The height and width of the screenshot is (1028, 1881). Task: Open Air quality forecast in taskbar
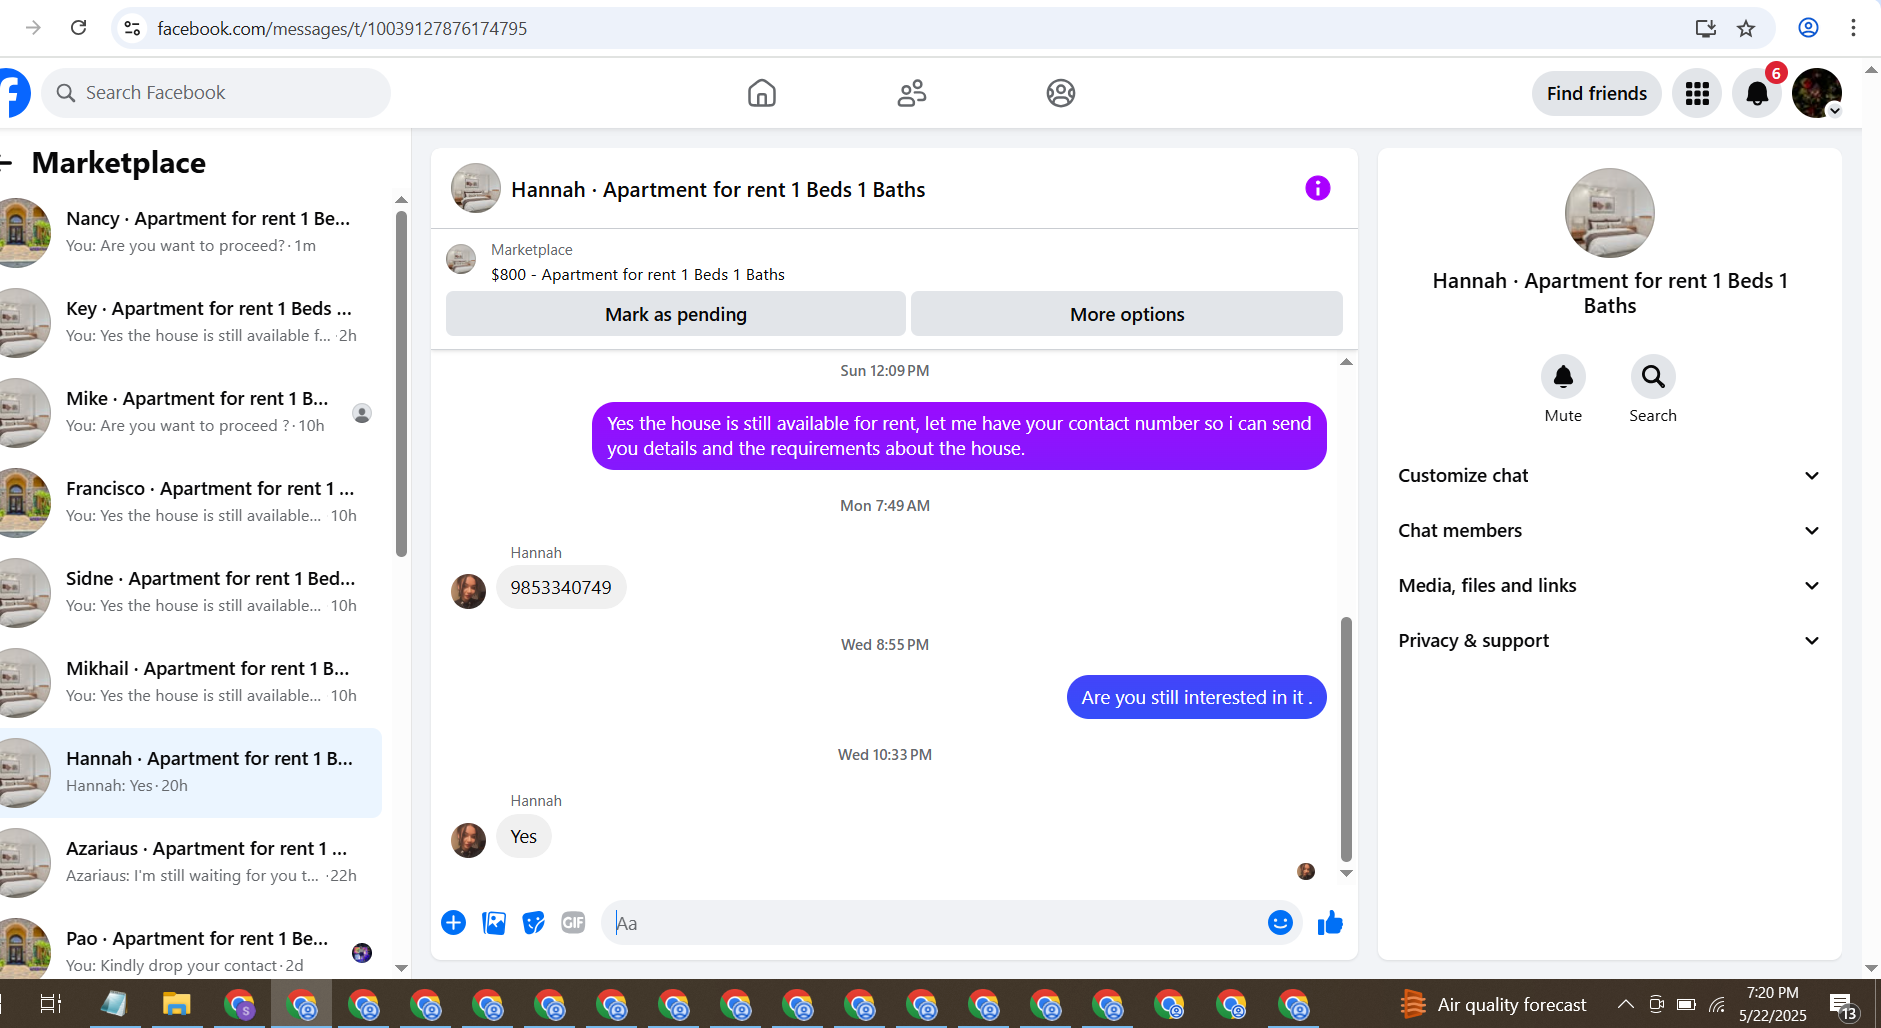click(1494, 1004)
